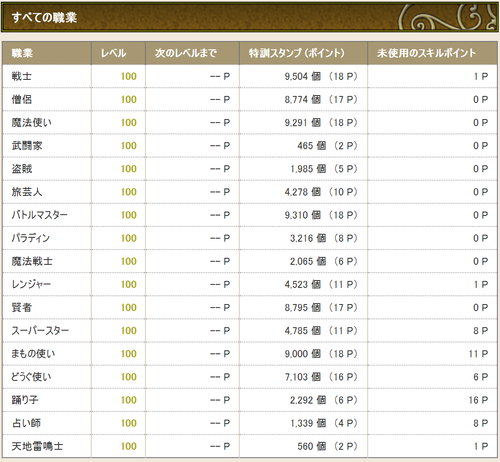This screenshot has width=500, height=462.
Task: Click the 特訓スタンプ（ポイント） column header
Action: pos(297,53)
